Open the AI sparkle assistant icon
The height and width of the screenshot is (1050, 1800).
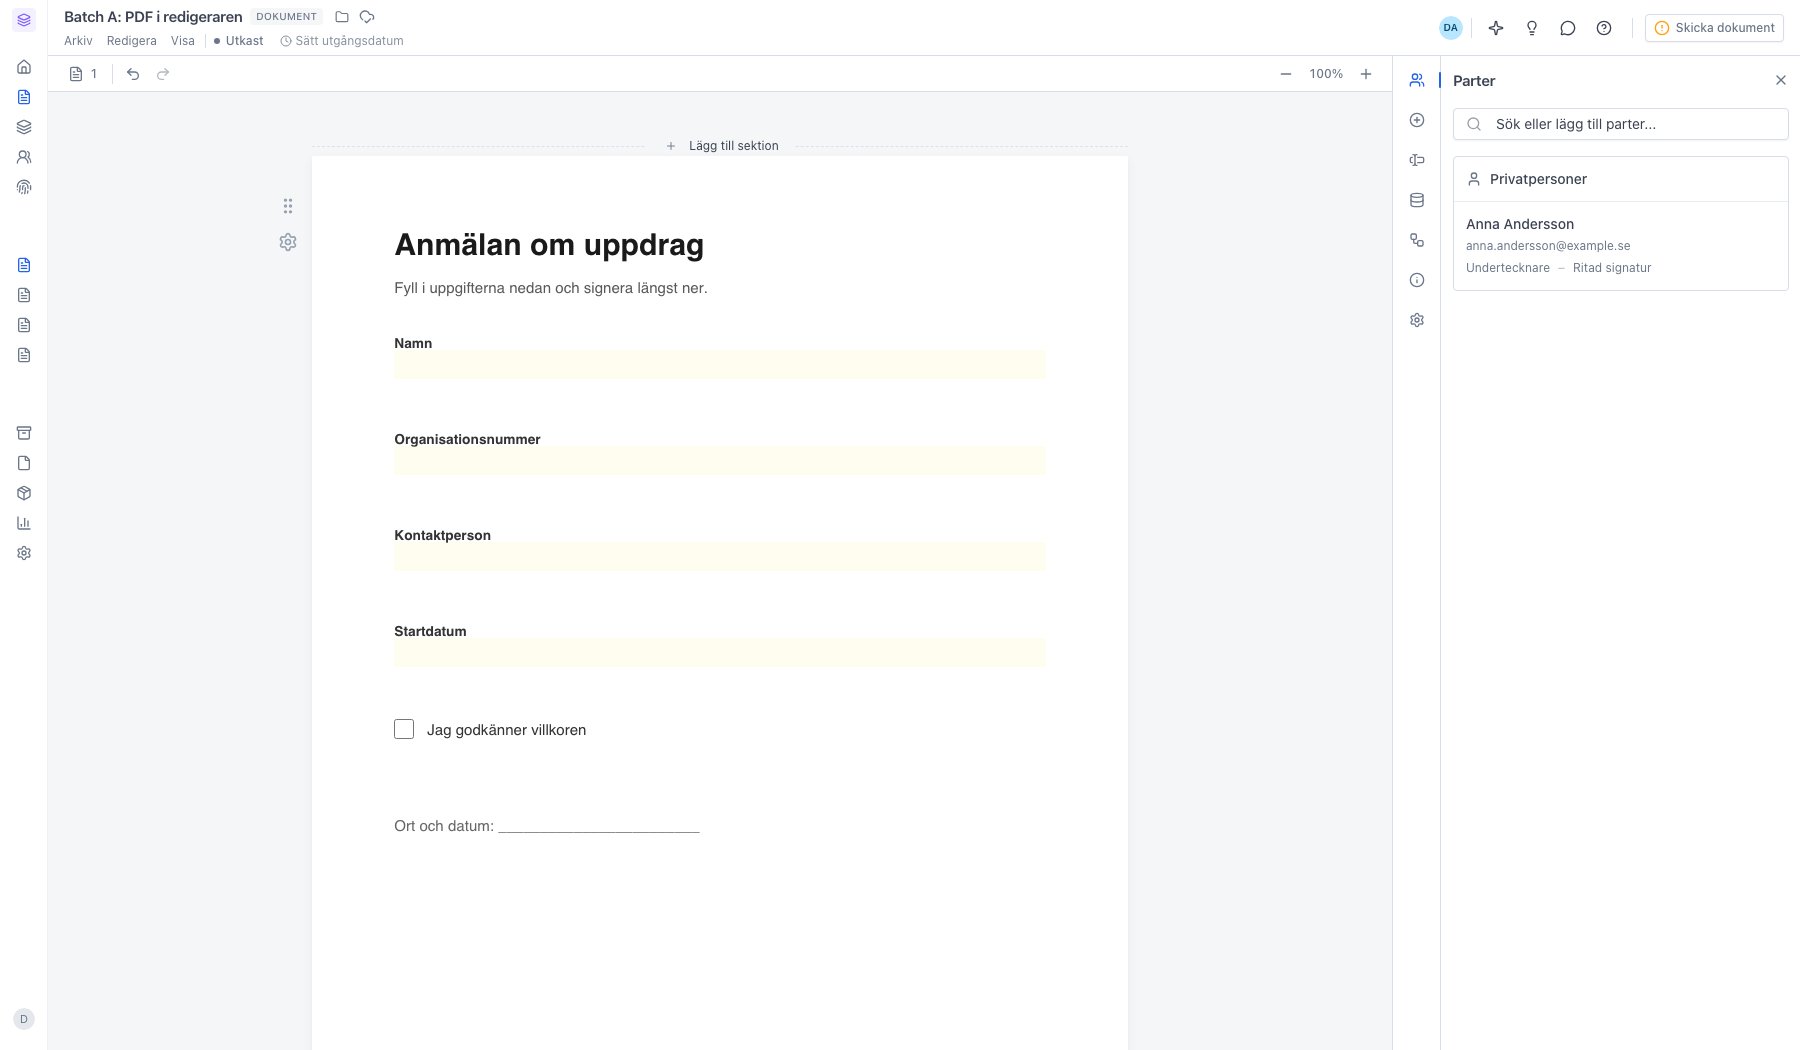point(1496,28)
